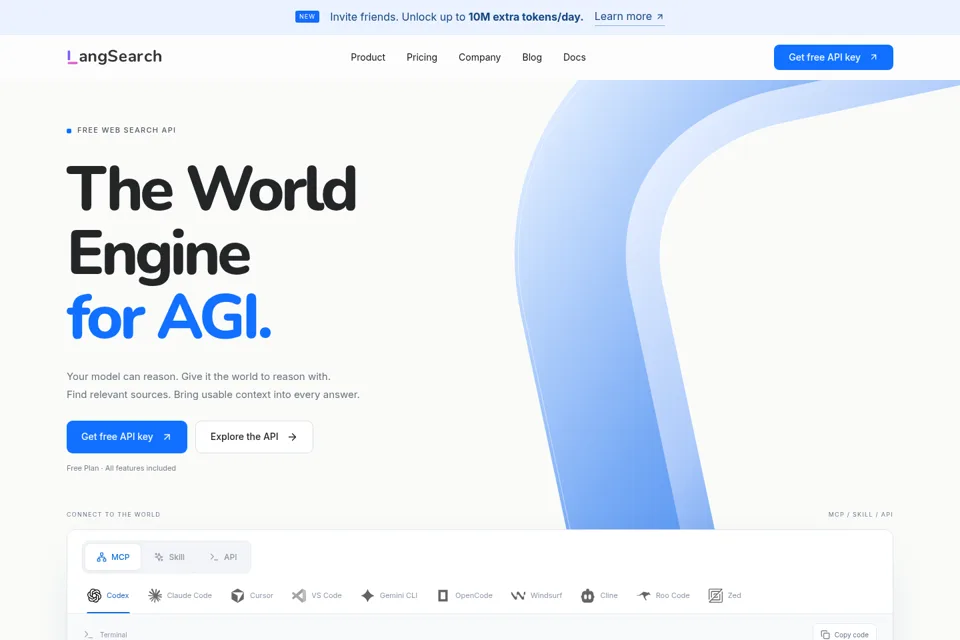This screenshot has width=960, height=640.
Task: Switch to the API tab
Action: [x=223, y=557]
